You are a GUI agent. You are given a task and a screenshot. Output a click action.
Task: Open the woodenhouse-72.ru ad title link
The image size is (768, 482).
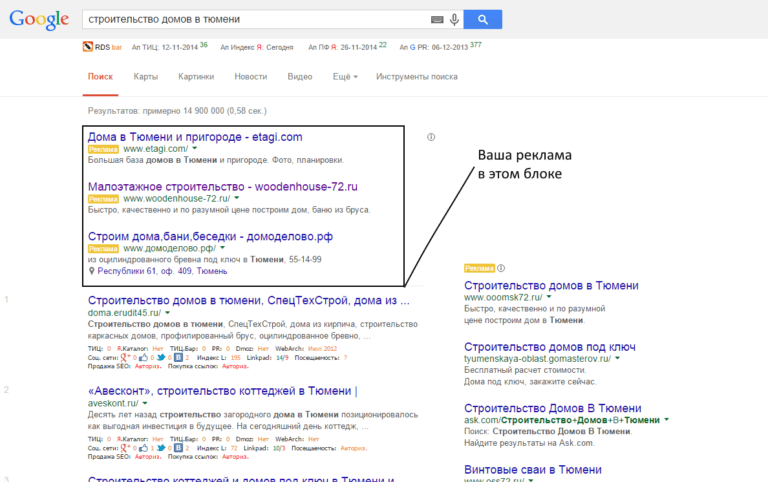(x=223, y=187)
